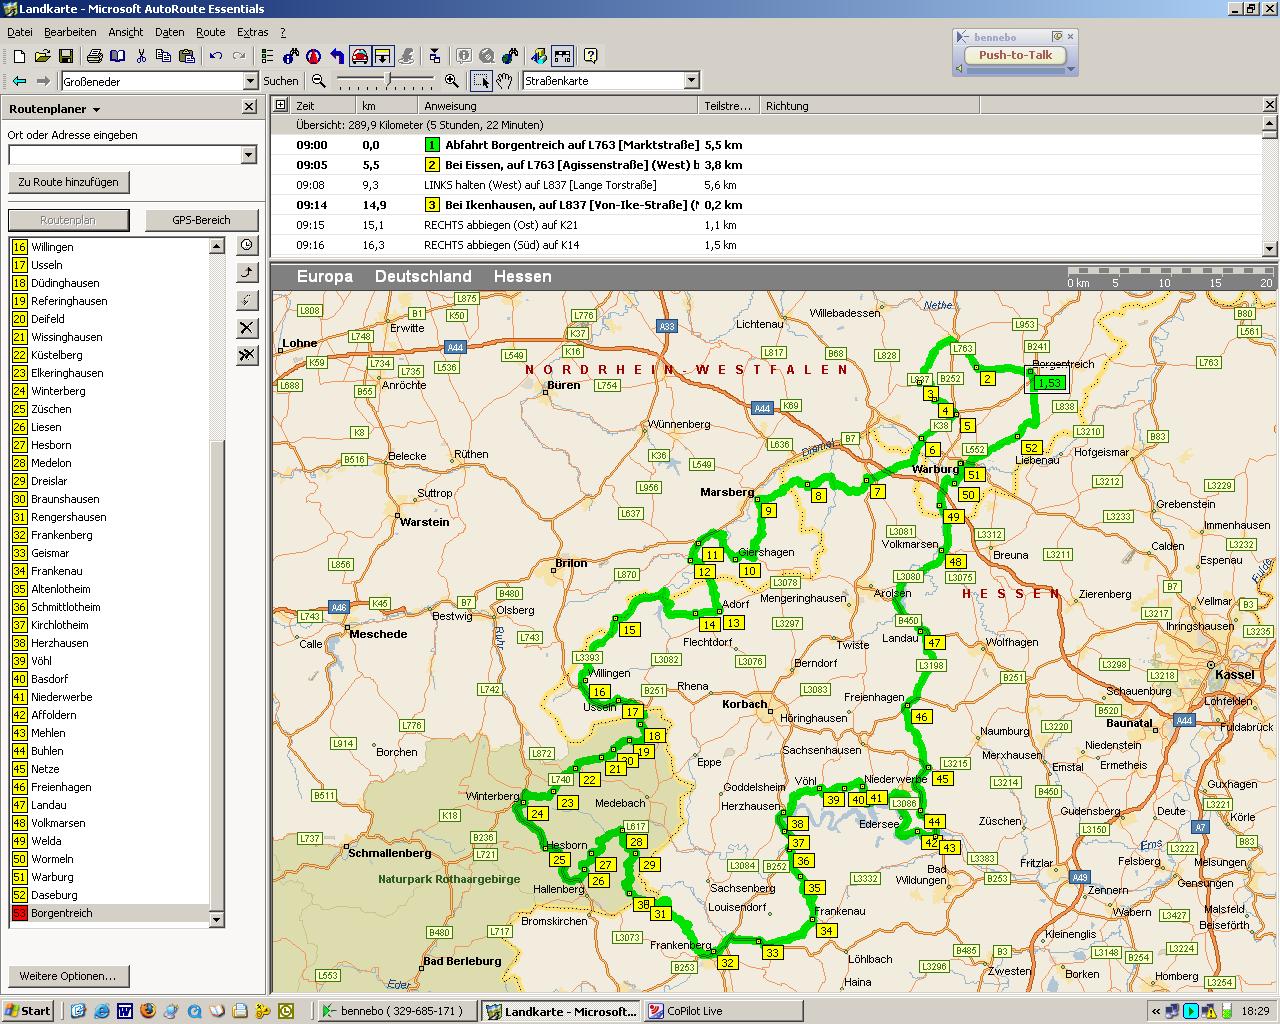This screenshot has height=1024, width=1280.
Task: Open the Windows Start menu
Action: pyautogui.click(x=28, y=1011)
